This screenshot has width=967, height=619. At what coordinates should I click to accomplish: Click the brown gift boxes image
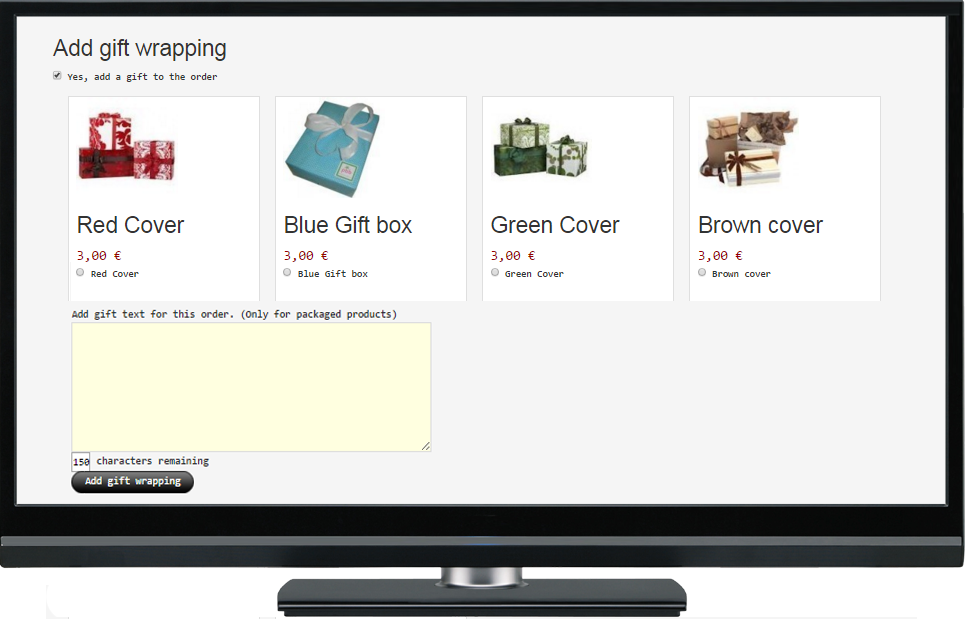[x=749, y=149]
